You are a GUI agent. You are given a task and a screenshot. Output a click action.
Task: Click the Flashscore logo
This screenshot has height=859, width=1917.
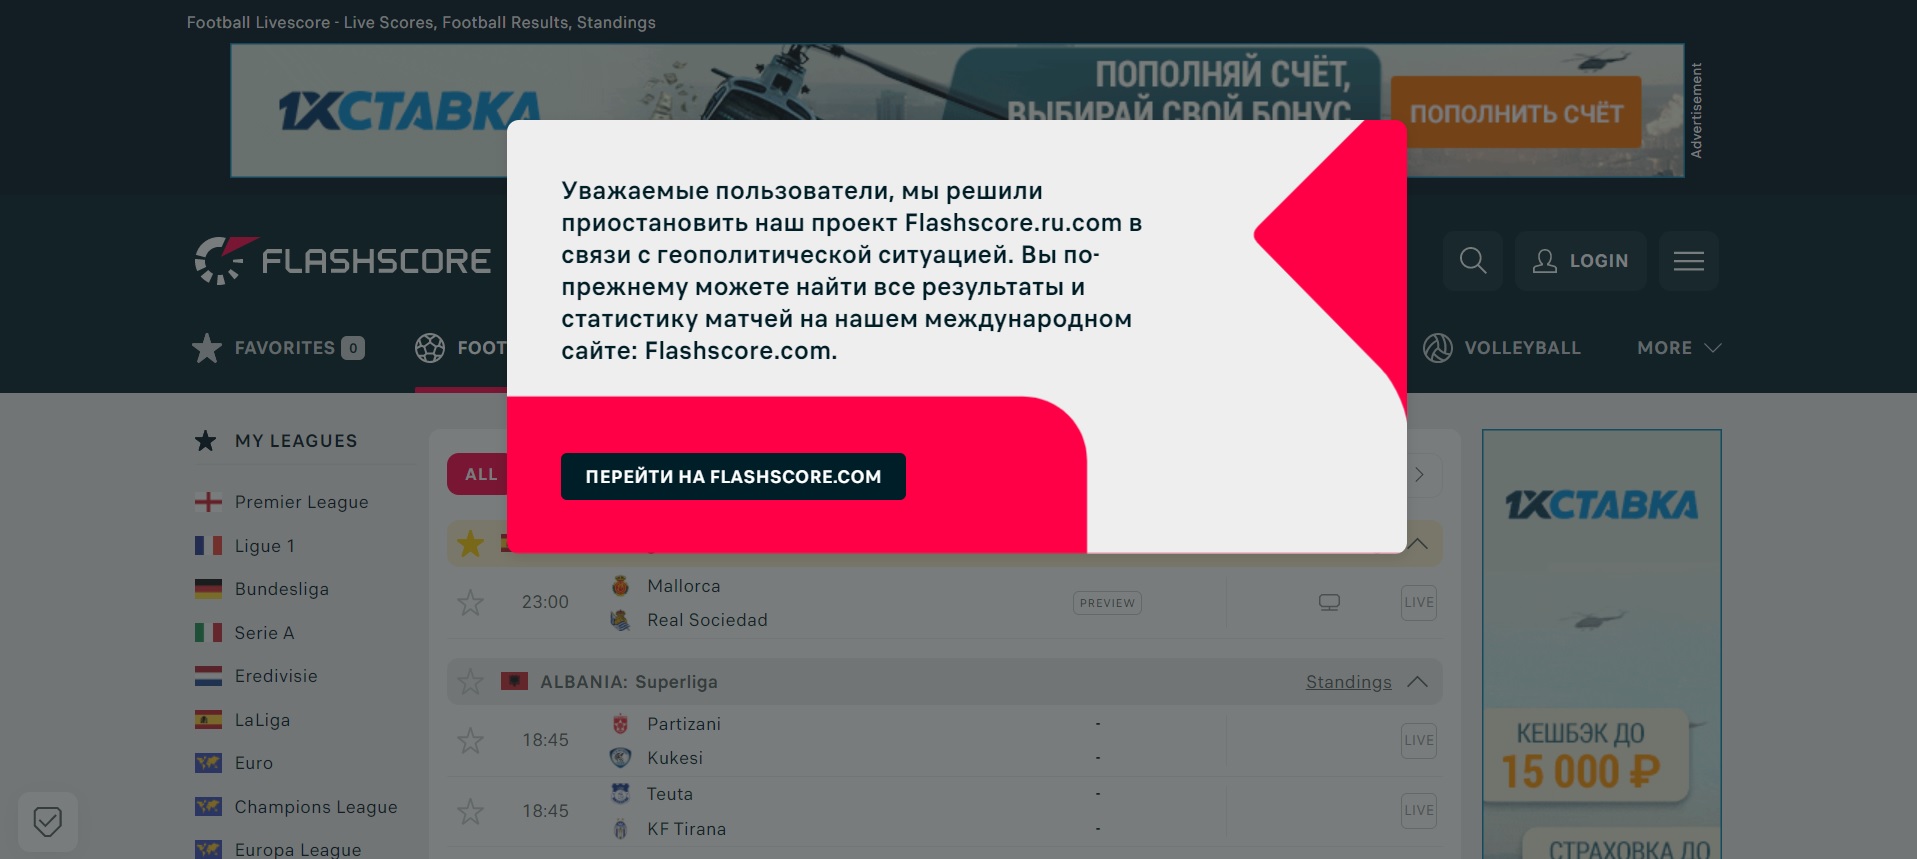pos(342,261)
